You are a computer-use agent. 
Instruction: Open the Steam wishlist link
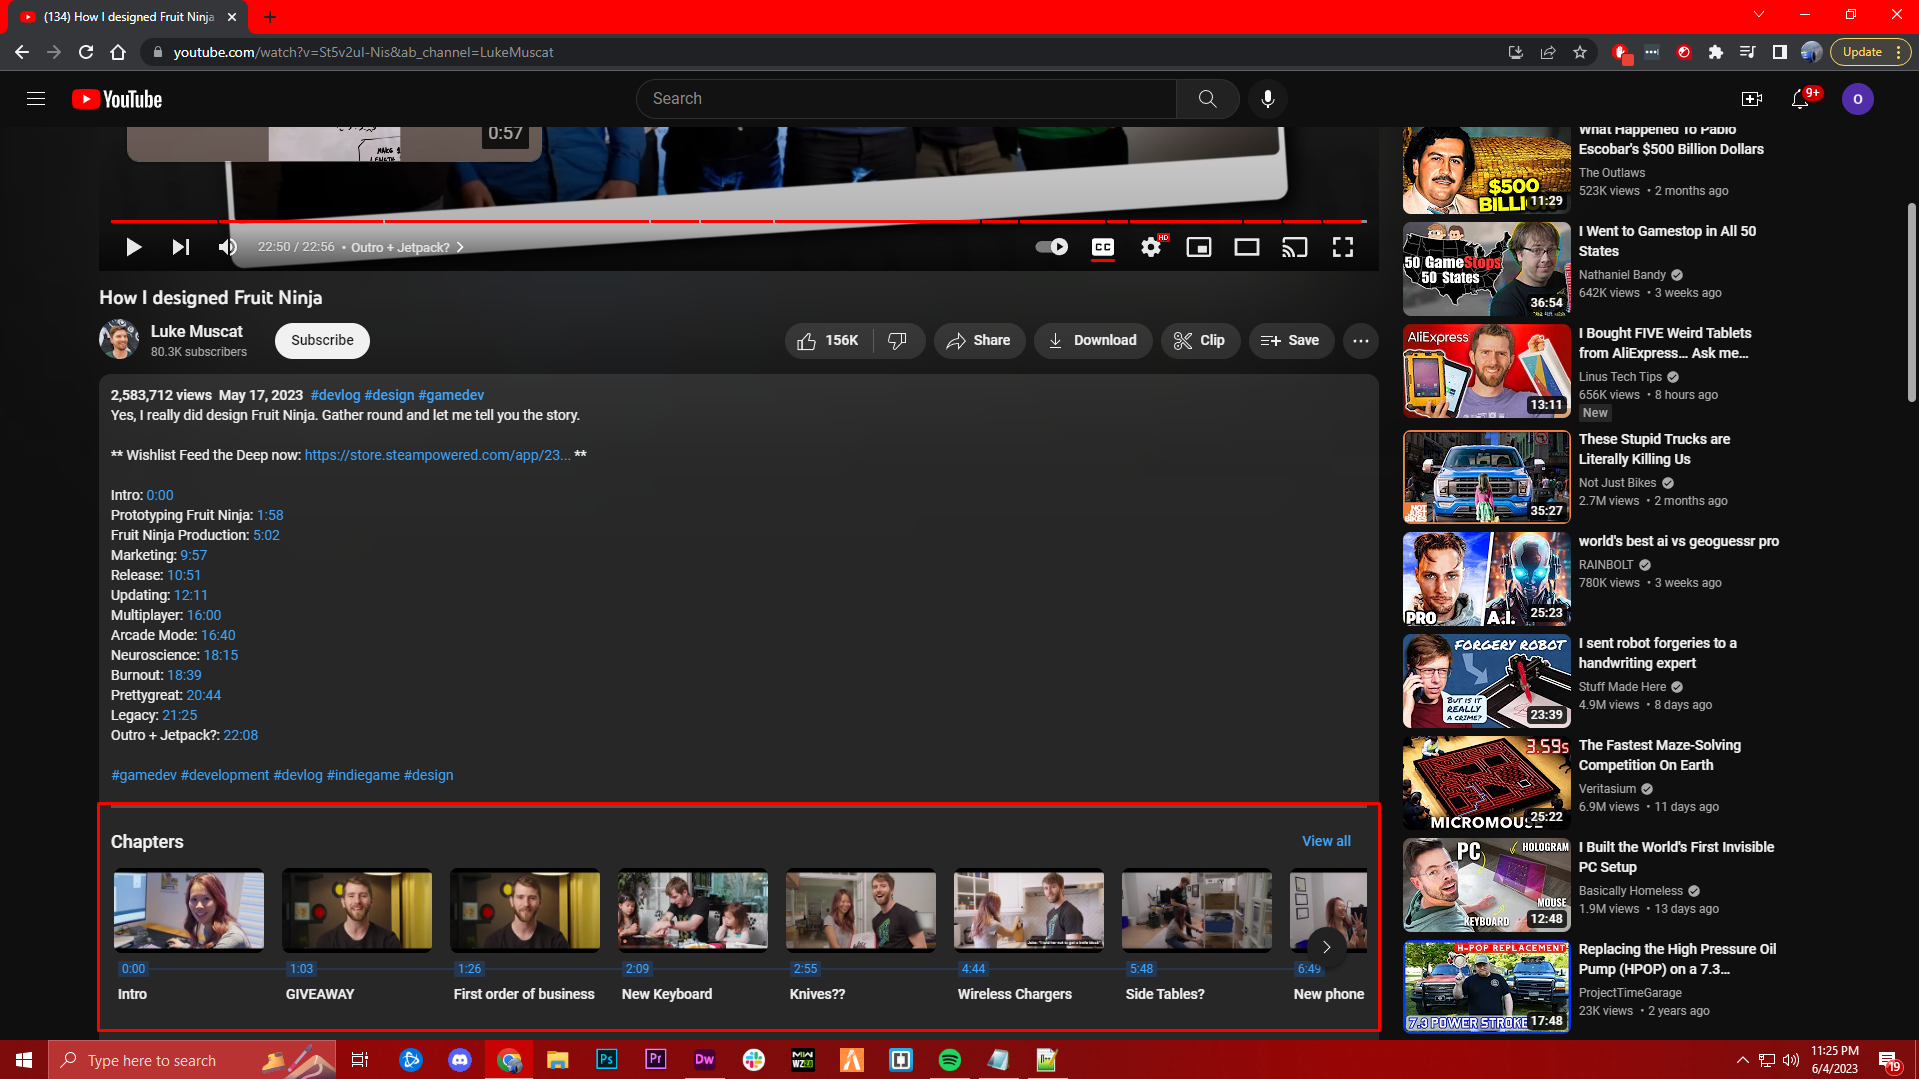(x=437, y=455)
